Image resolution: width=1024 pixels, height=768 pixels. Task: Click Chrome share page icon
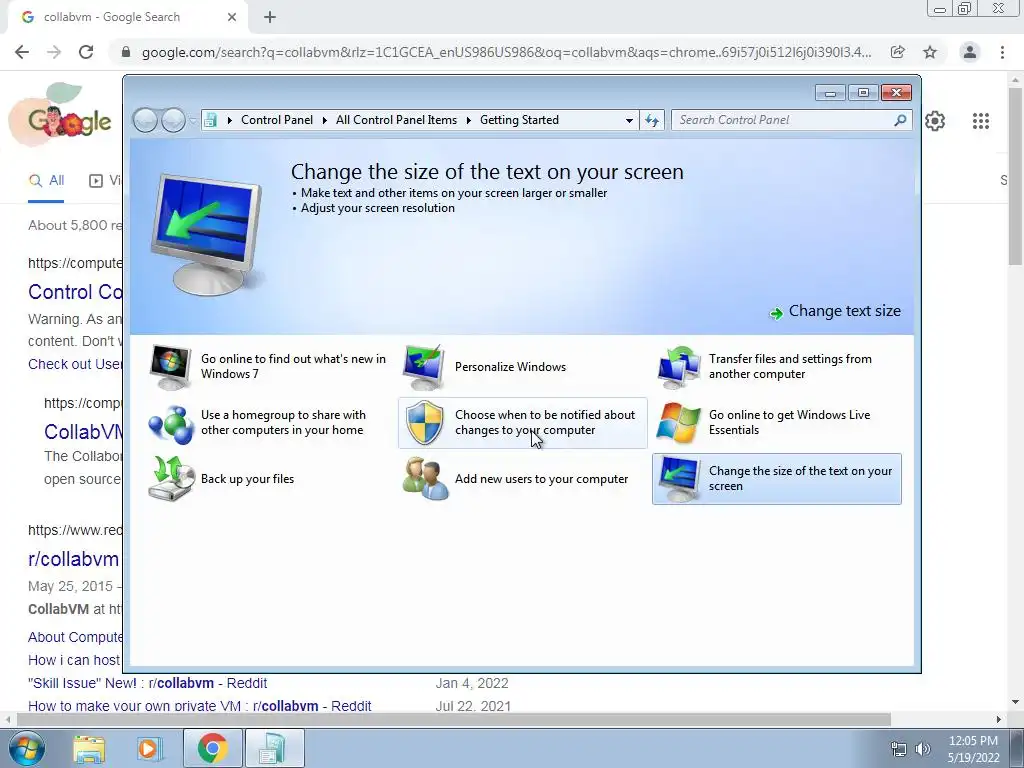[x=897, y=52]
